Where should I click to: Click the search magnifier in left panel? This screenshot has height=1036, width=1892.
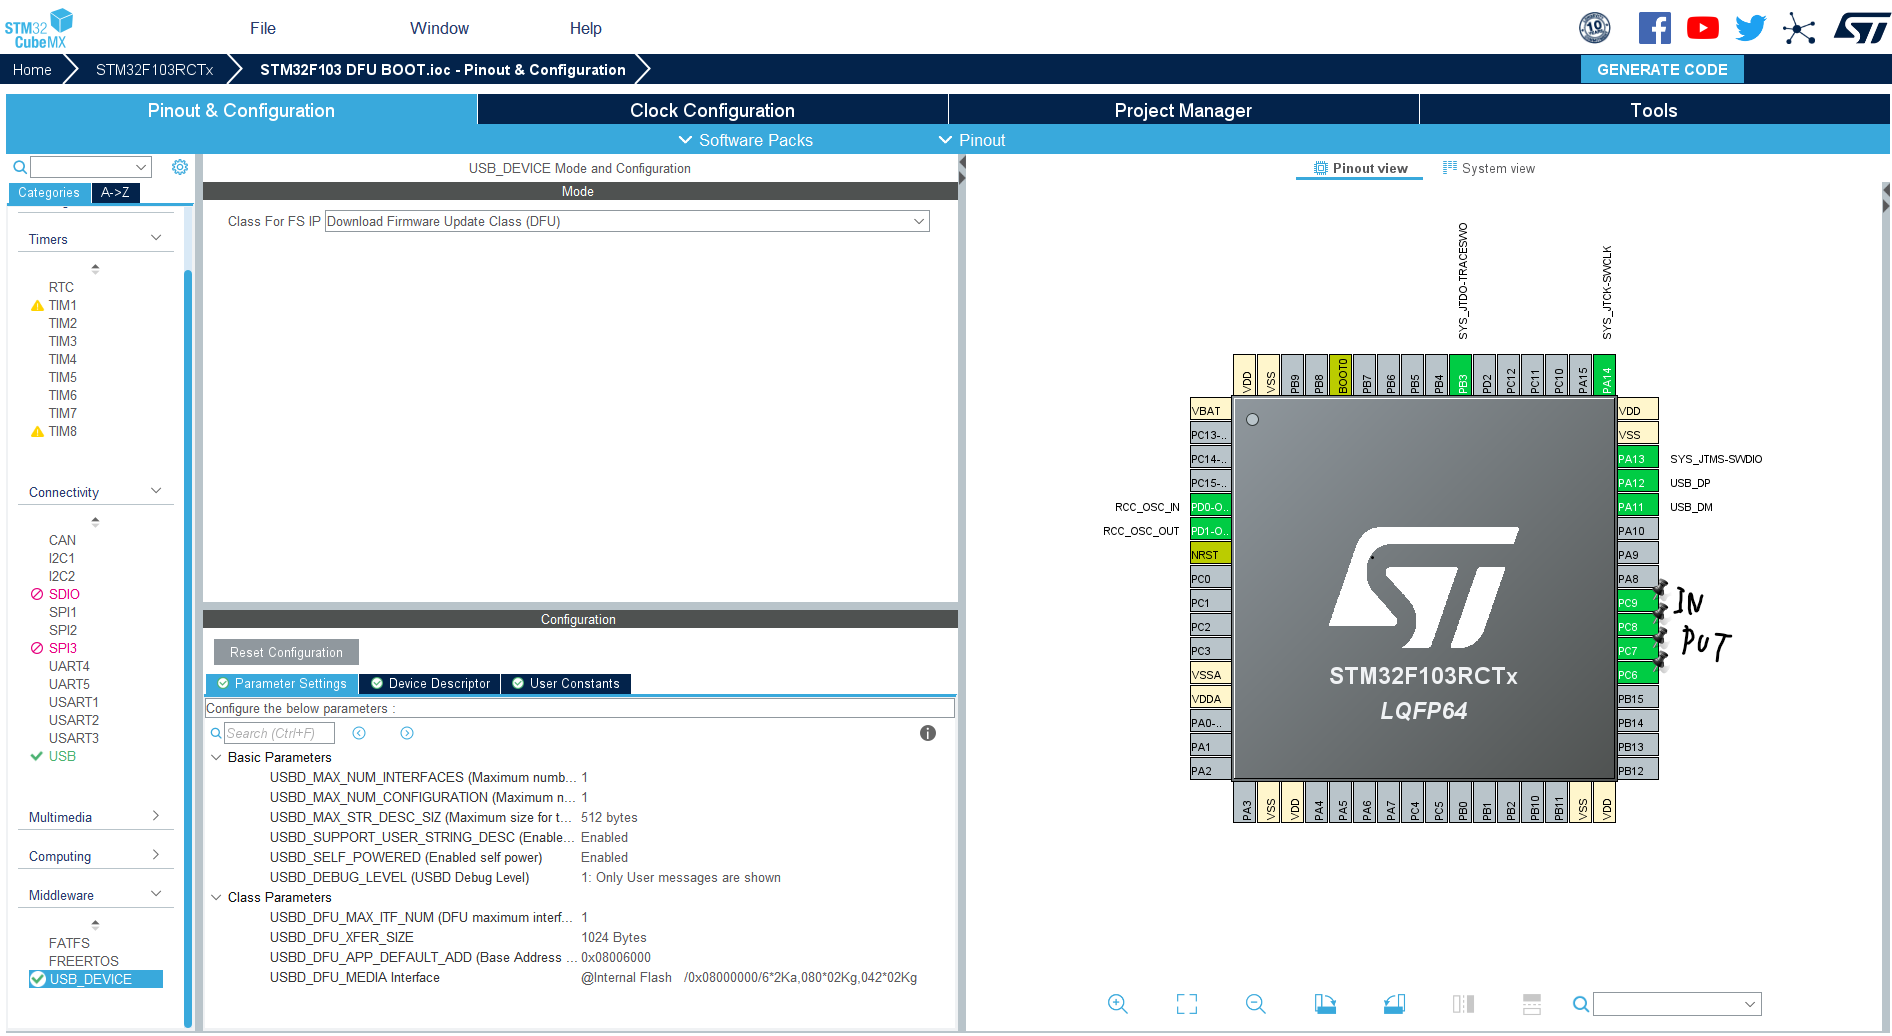coord(19,167)
